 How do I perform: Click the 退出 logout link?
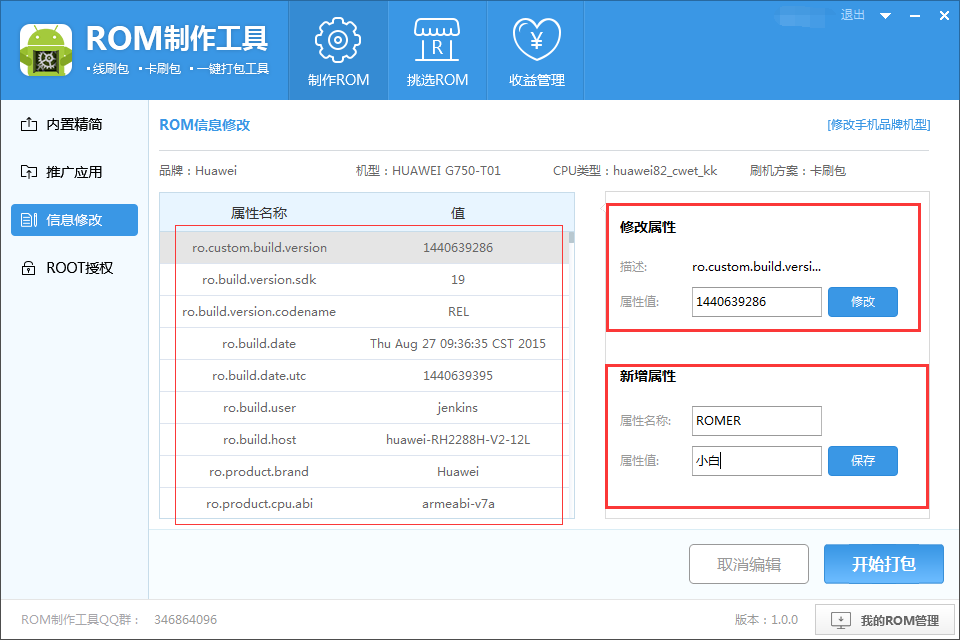852,15
